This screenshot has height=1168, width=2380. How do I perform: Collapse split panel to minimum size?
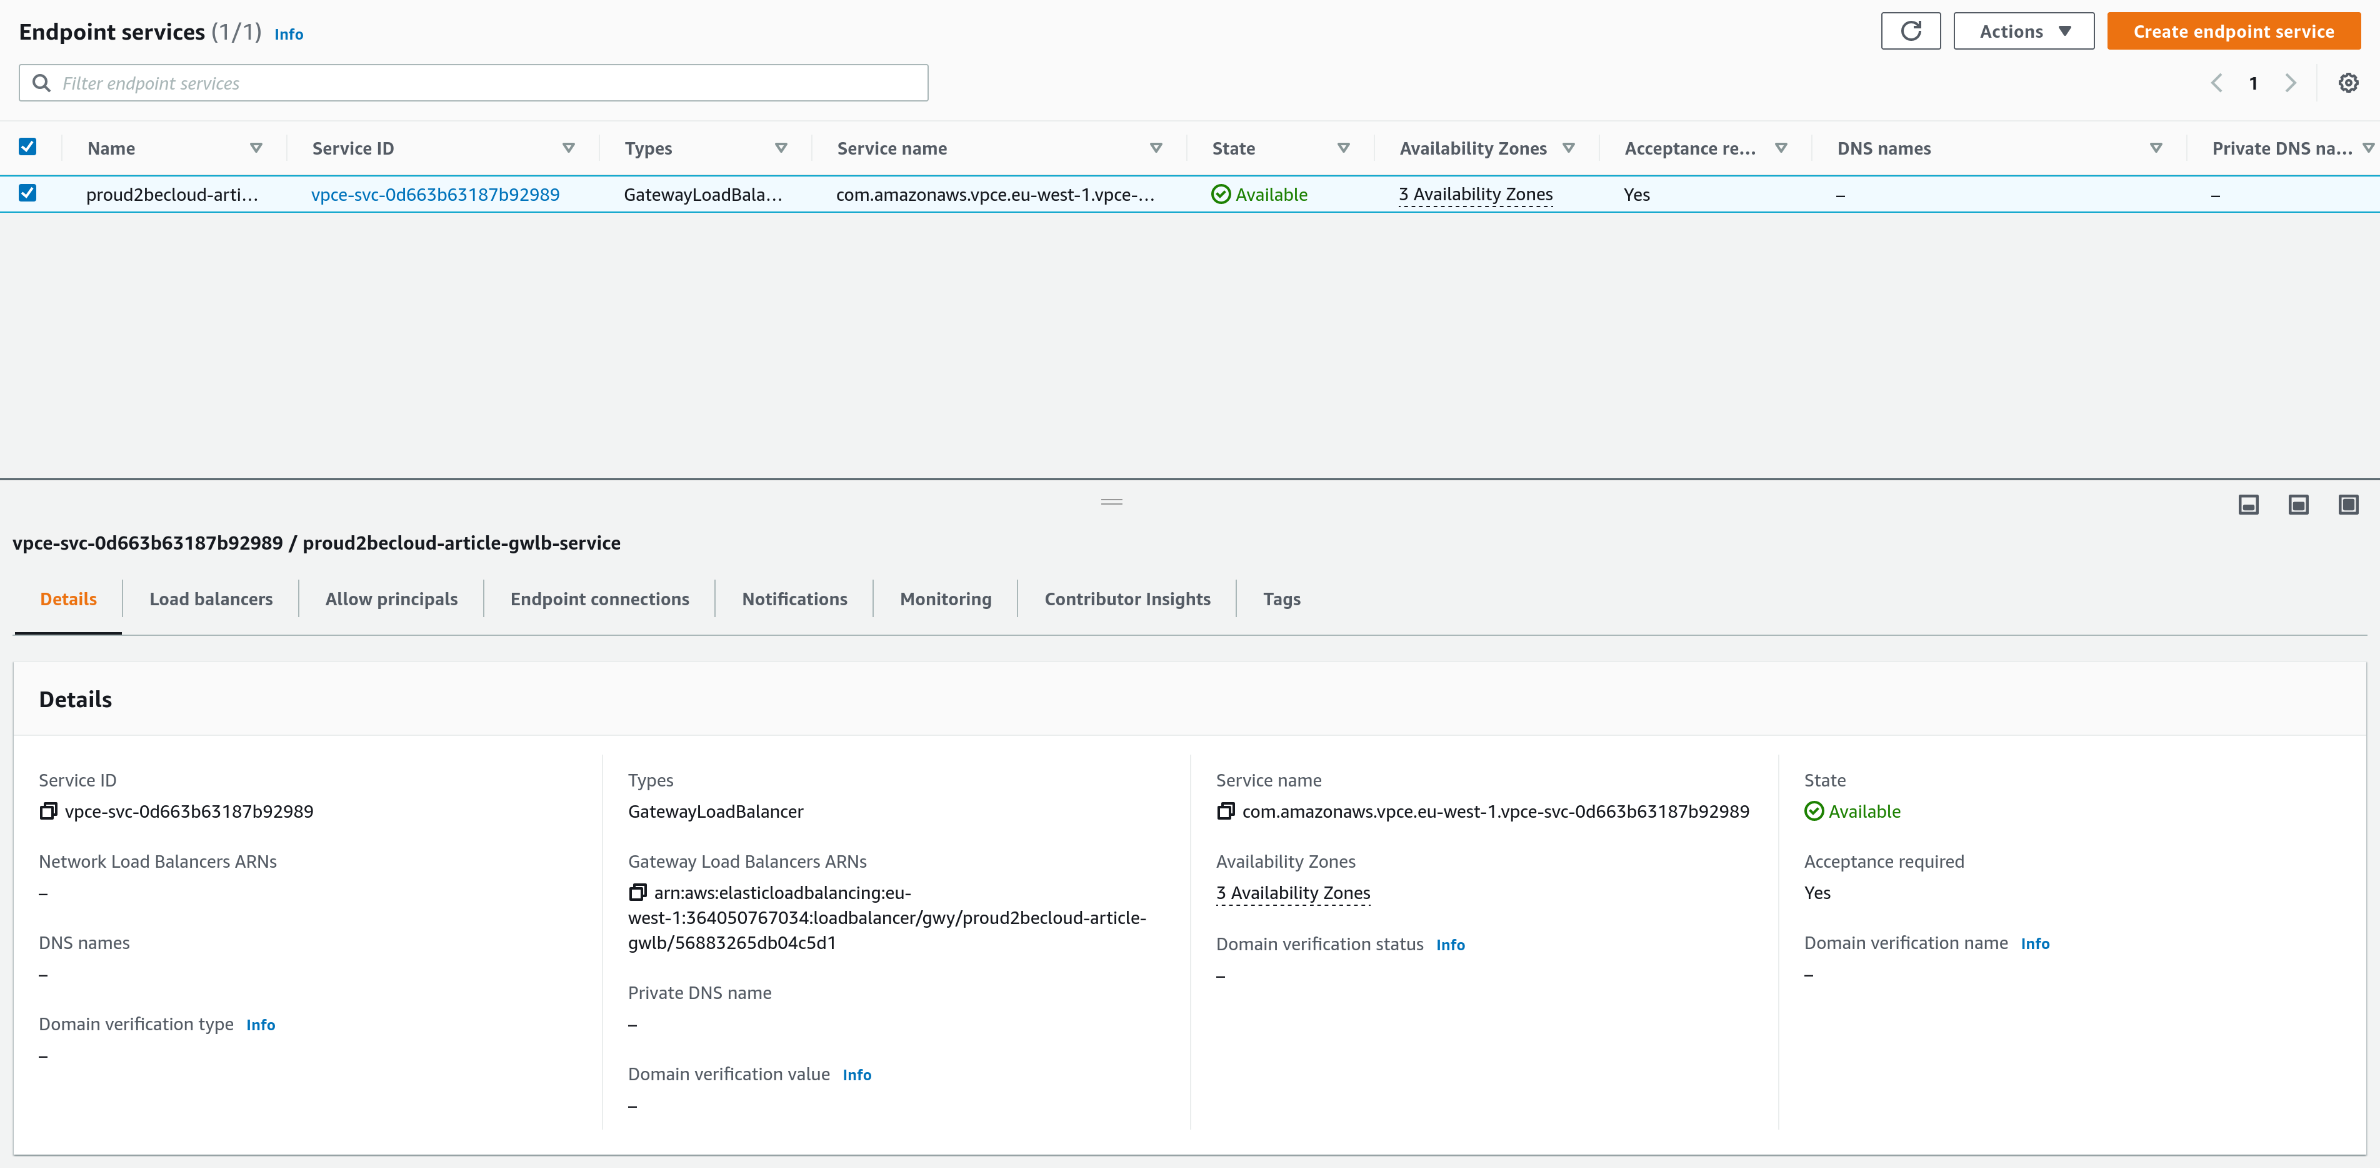click(x=2248, y=505)
